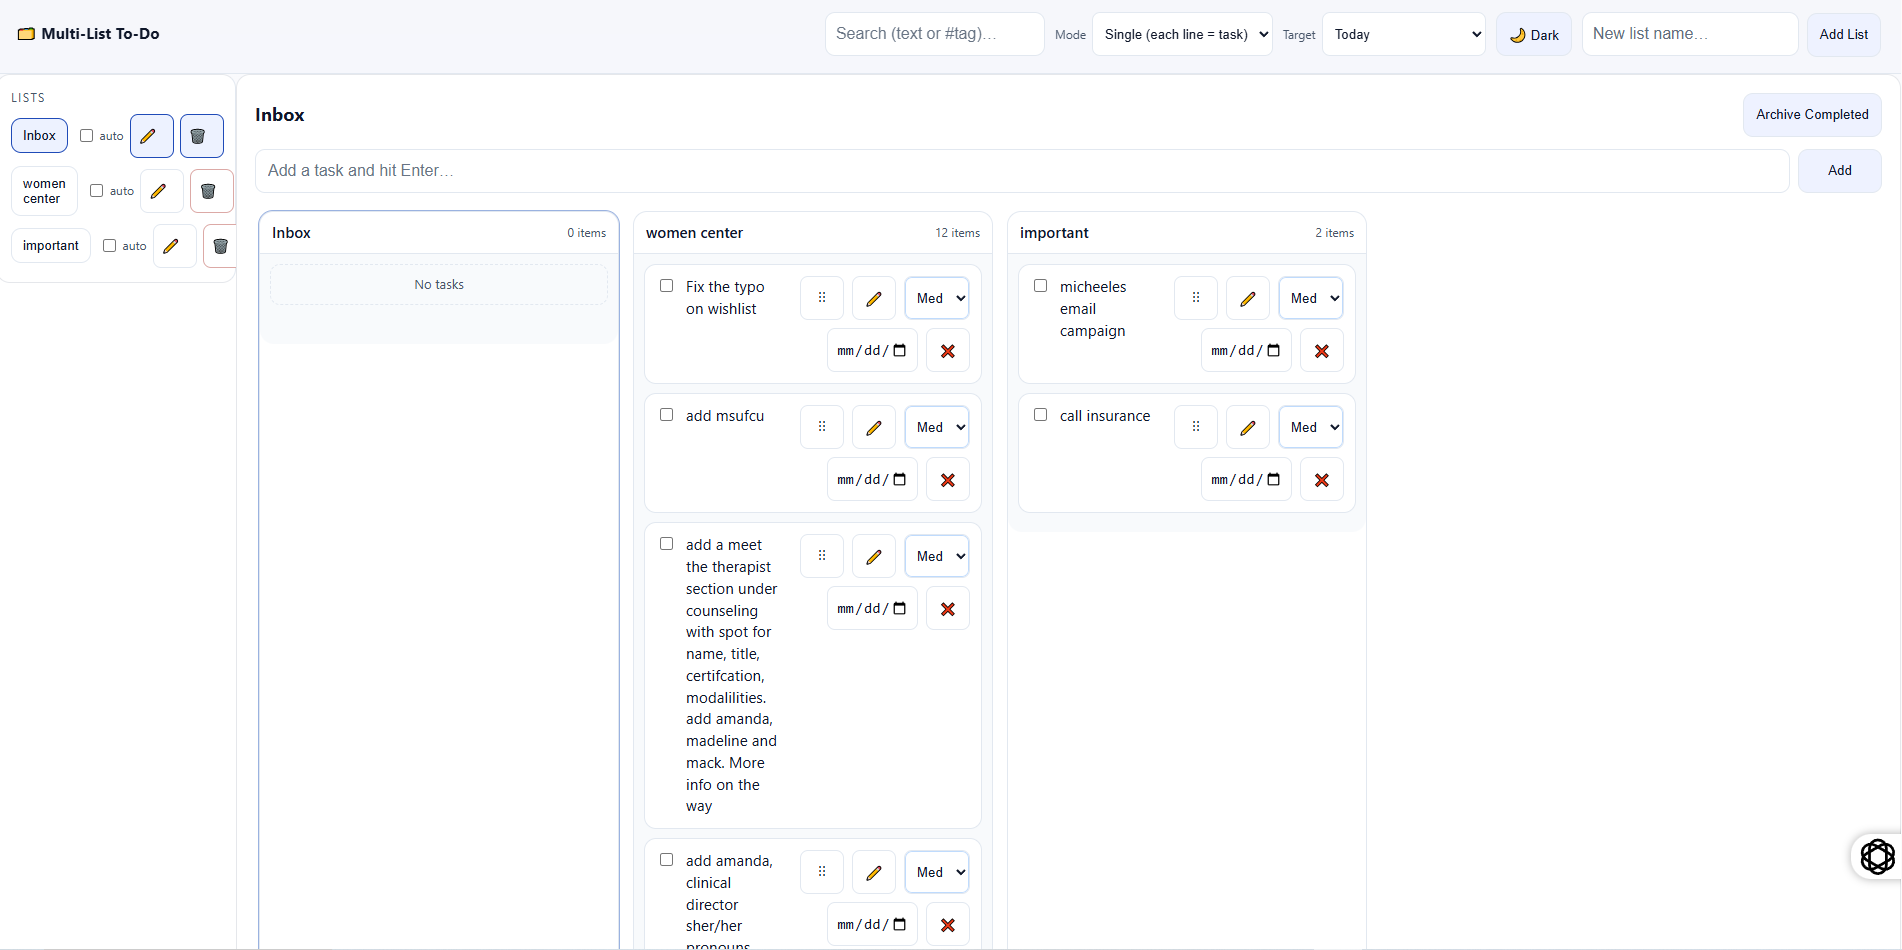
Task: Change priority of add amanda clinical director task
Action: click(x=937, y=872)
